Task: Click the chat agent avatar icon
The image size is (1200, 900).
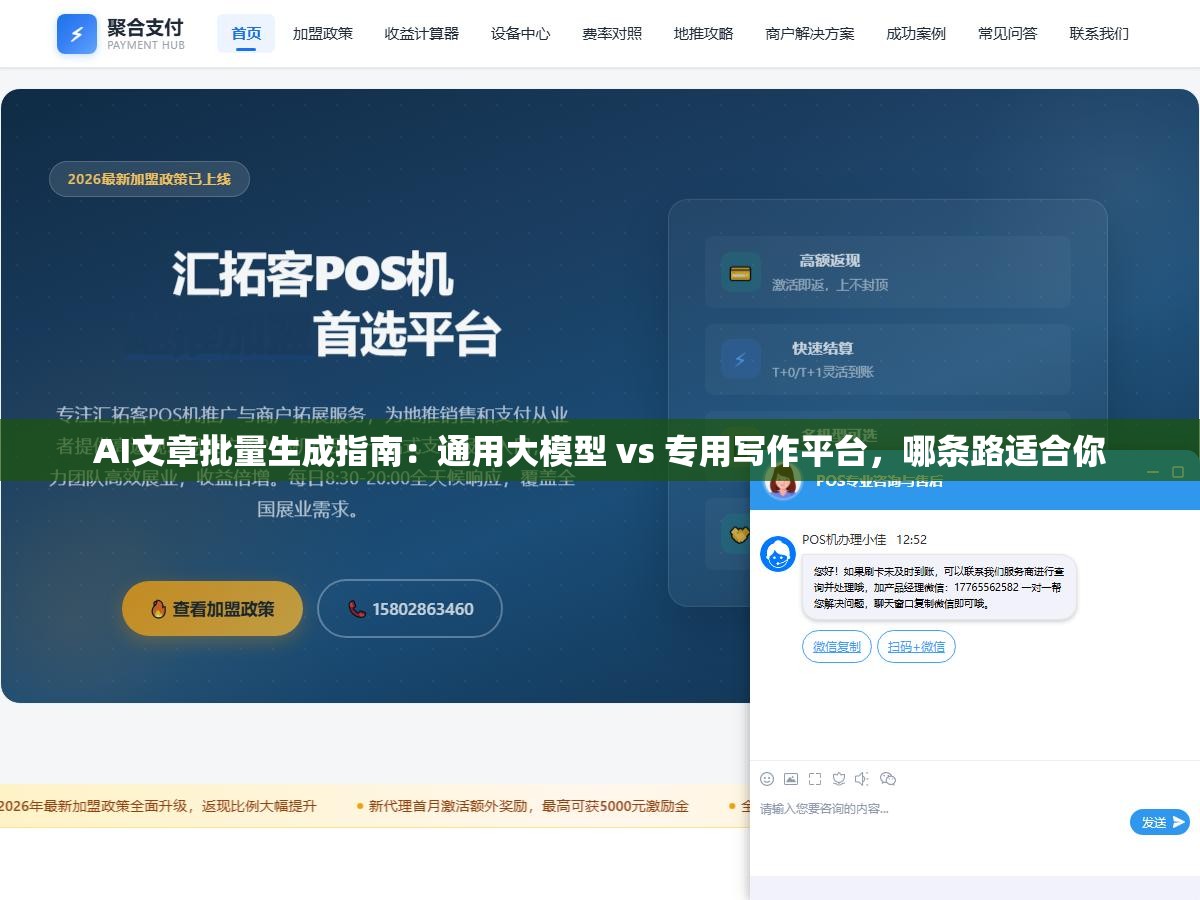Action: click(778, 554)
